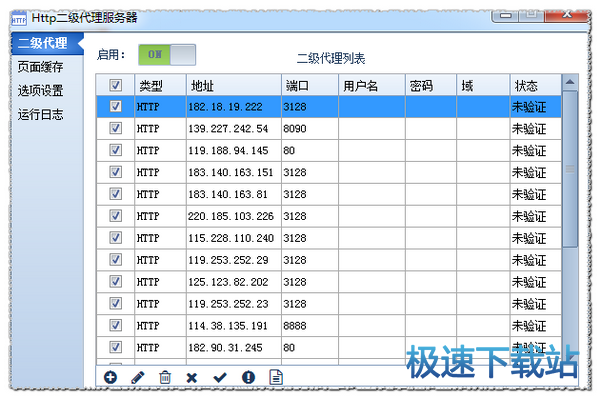600x399 pixels.
Task: Sort by the 用户名 column header
Action: (372, 85)
